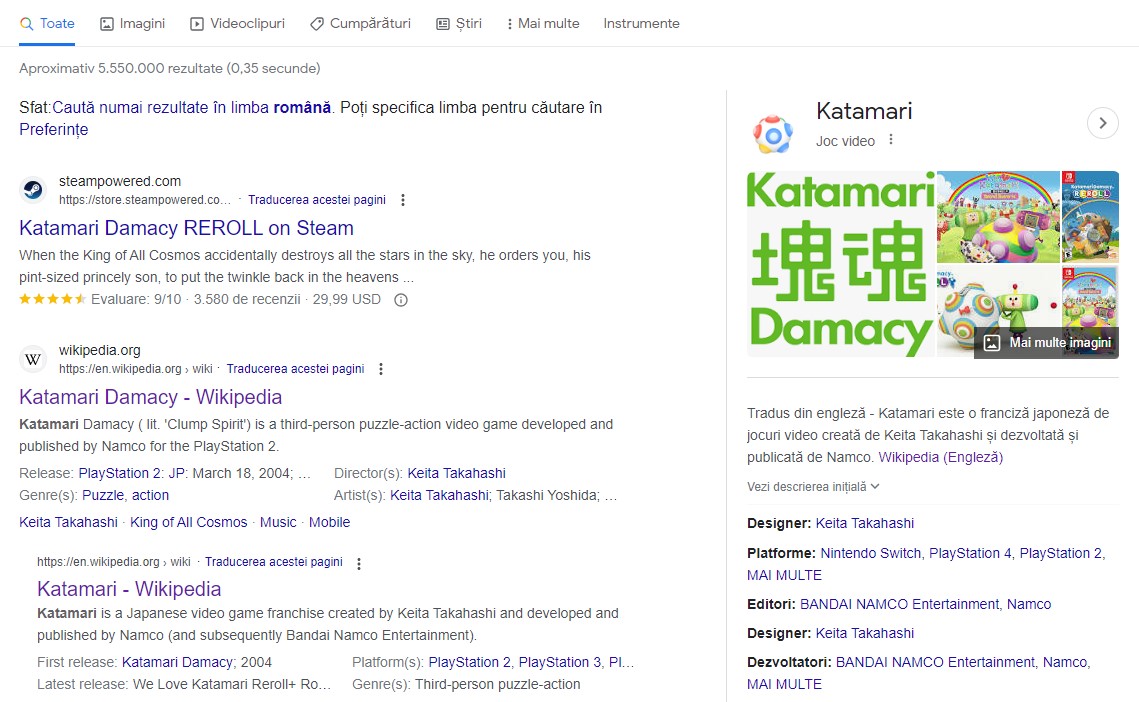This screenshot has height=702, width=1139.
Task: Open the PlayStation 4 platform link
Action: (970, 553)
